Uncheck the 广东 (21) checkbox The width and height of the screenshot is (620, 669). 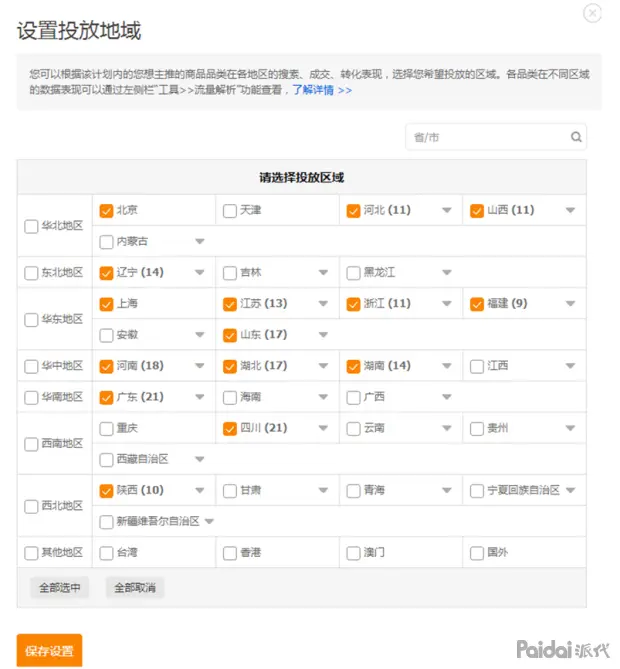pos(106,397)
